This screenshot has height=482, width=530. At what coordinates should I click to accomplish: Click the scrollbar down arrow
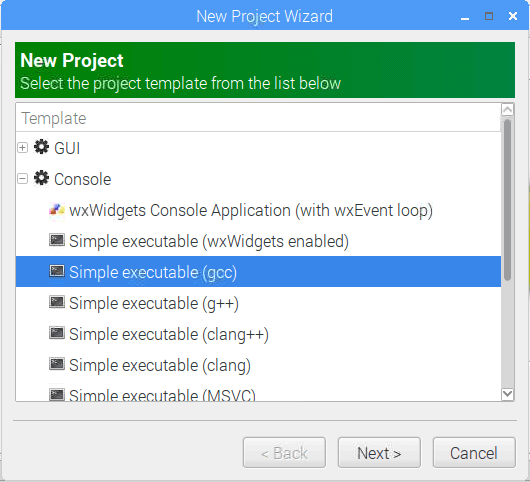pos(508,394)
